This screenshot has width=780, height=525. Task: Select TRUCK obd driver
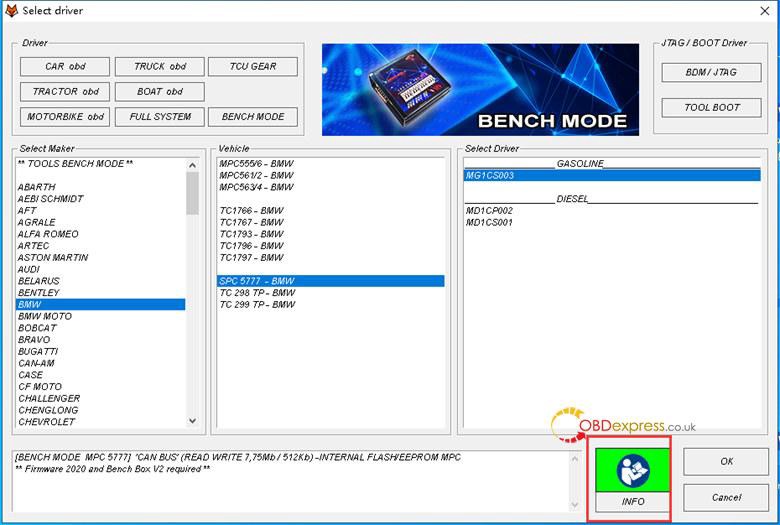tap(160, 66)
